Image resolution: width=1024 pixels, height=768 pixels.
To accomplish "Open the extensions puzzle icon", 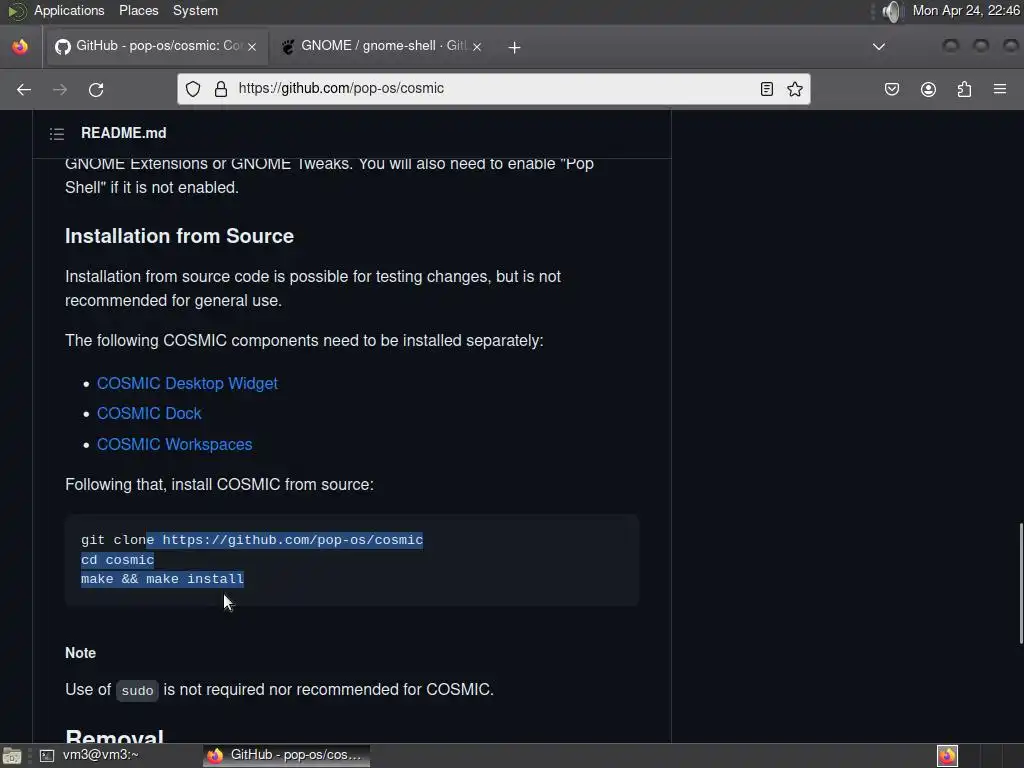I will tap(964, 89).
